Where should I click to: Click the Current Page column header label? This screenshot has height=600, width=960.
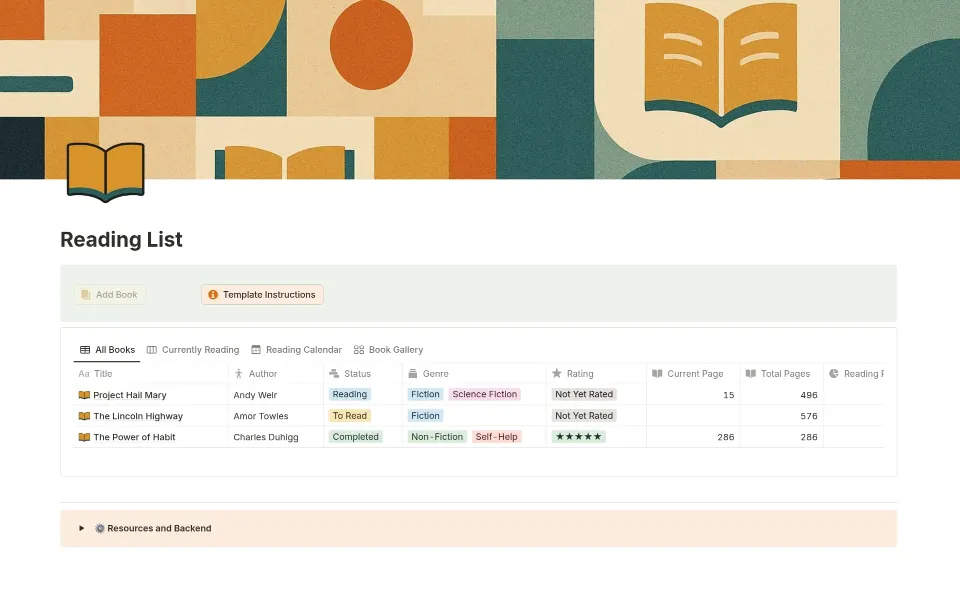click(x=695, y=373)
